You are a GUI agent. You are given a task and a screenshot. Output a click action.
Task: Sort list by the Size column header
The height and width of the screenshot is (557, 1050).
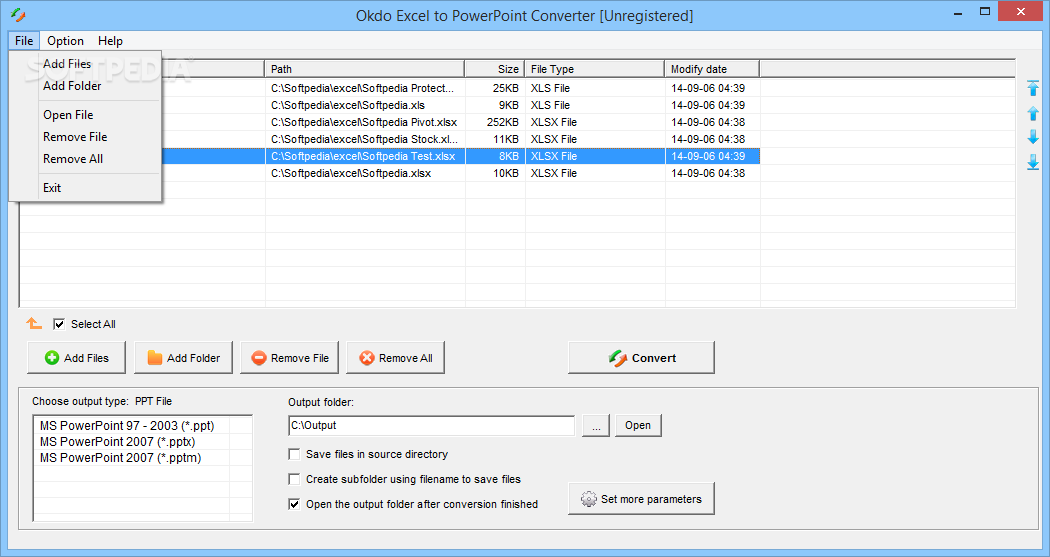coord(495,69)
